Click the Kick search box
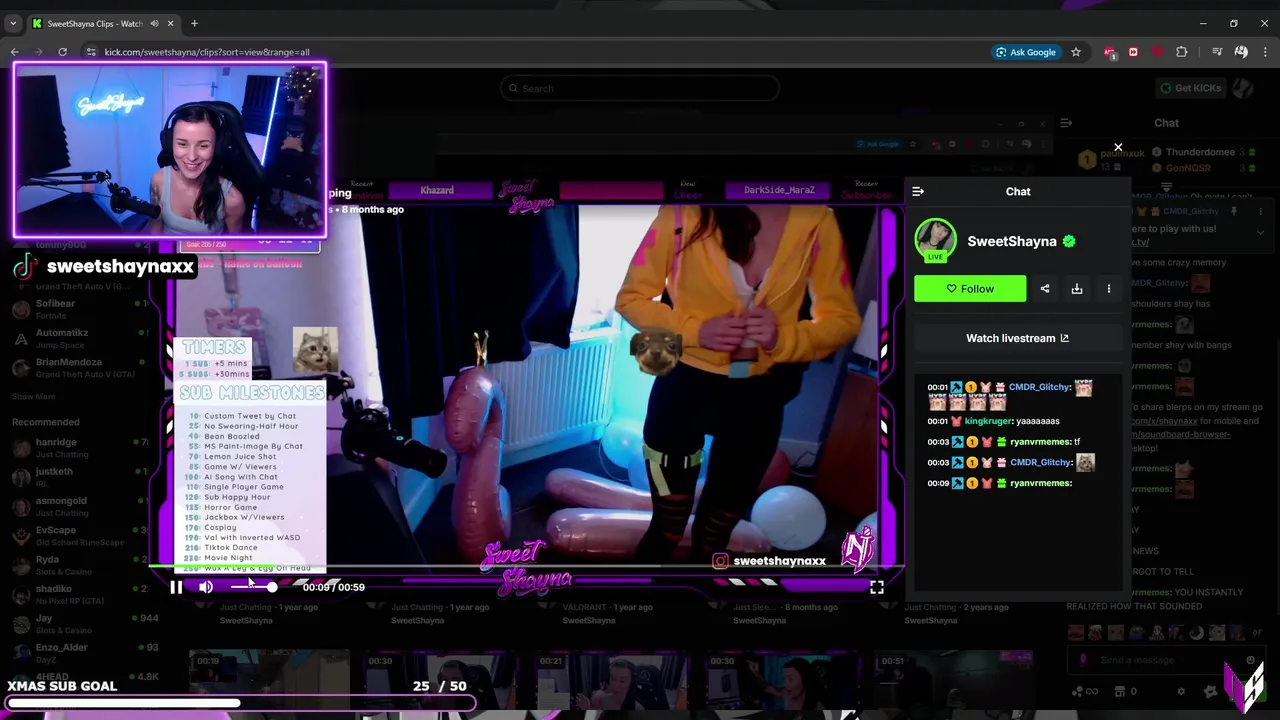Screen dimensions: 1280x720 [640, 89]
